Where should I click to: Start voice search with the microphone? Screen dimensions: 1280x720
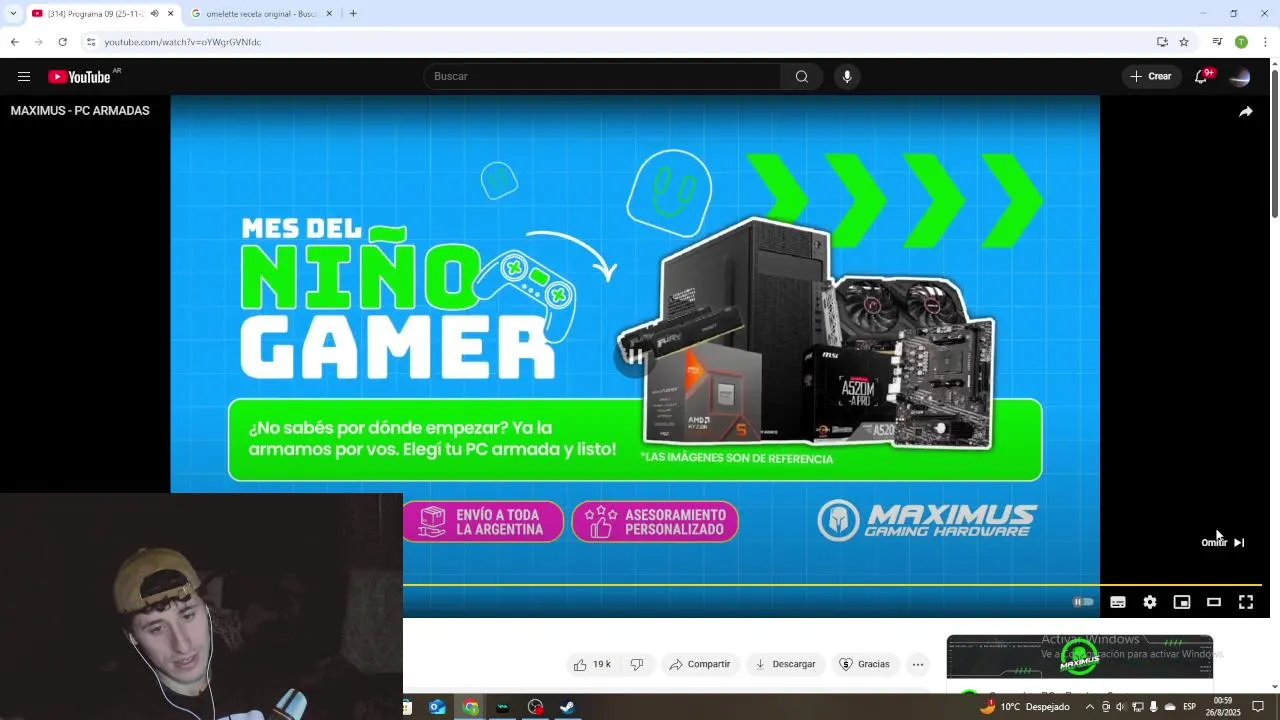tap(847, 77)
